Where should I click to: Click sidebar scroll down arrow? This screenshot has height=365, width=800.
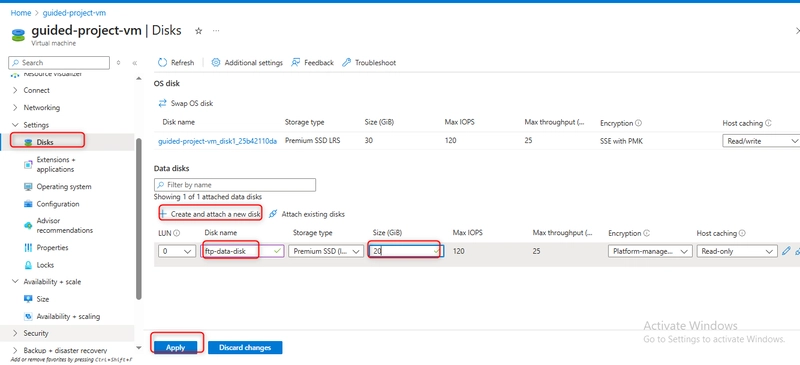coord(138,347)
